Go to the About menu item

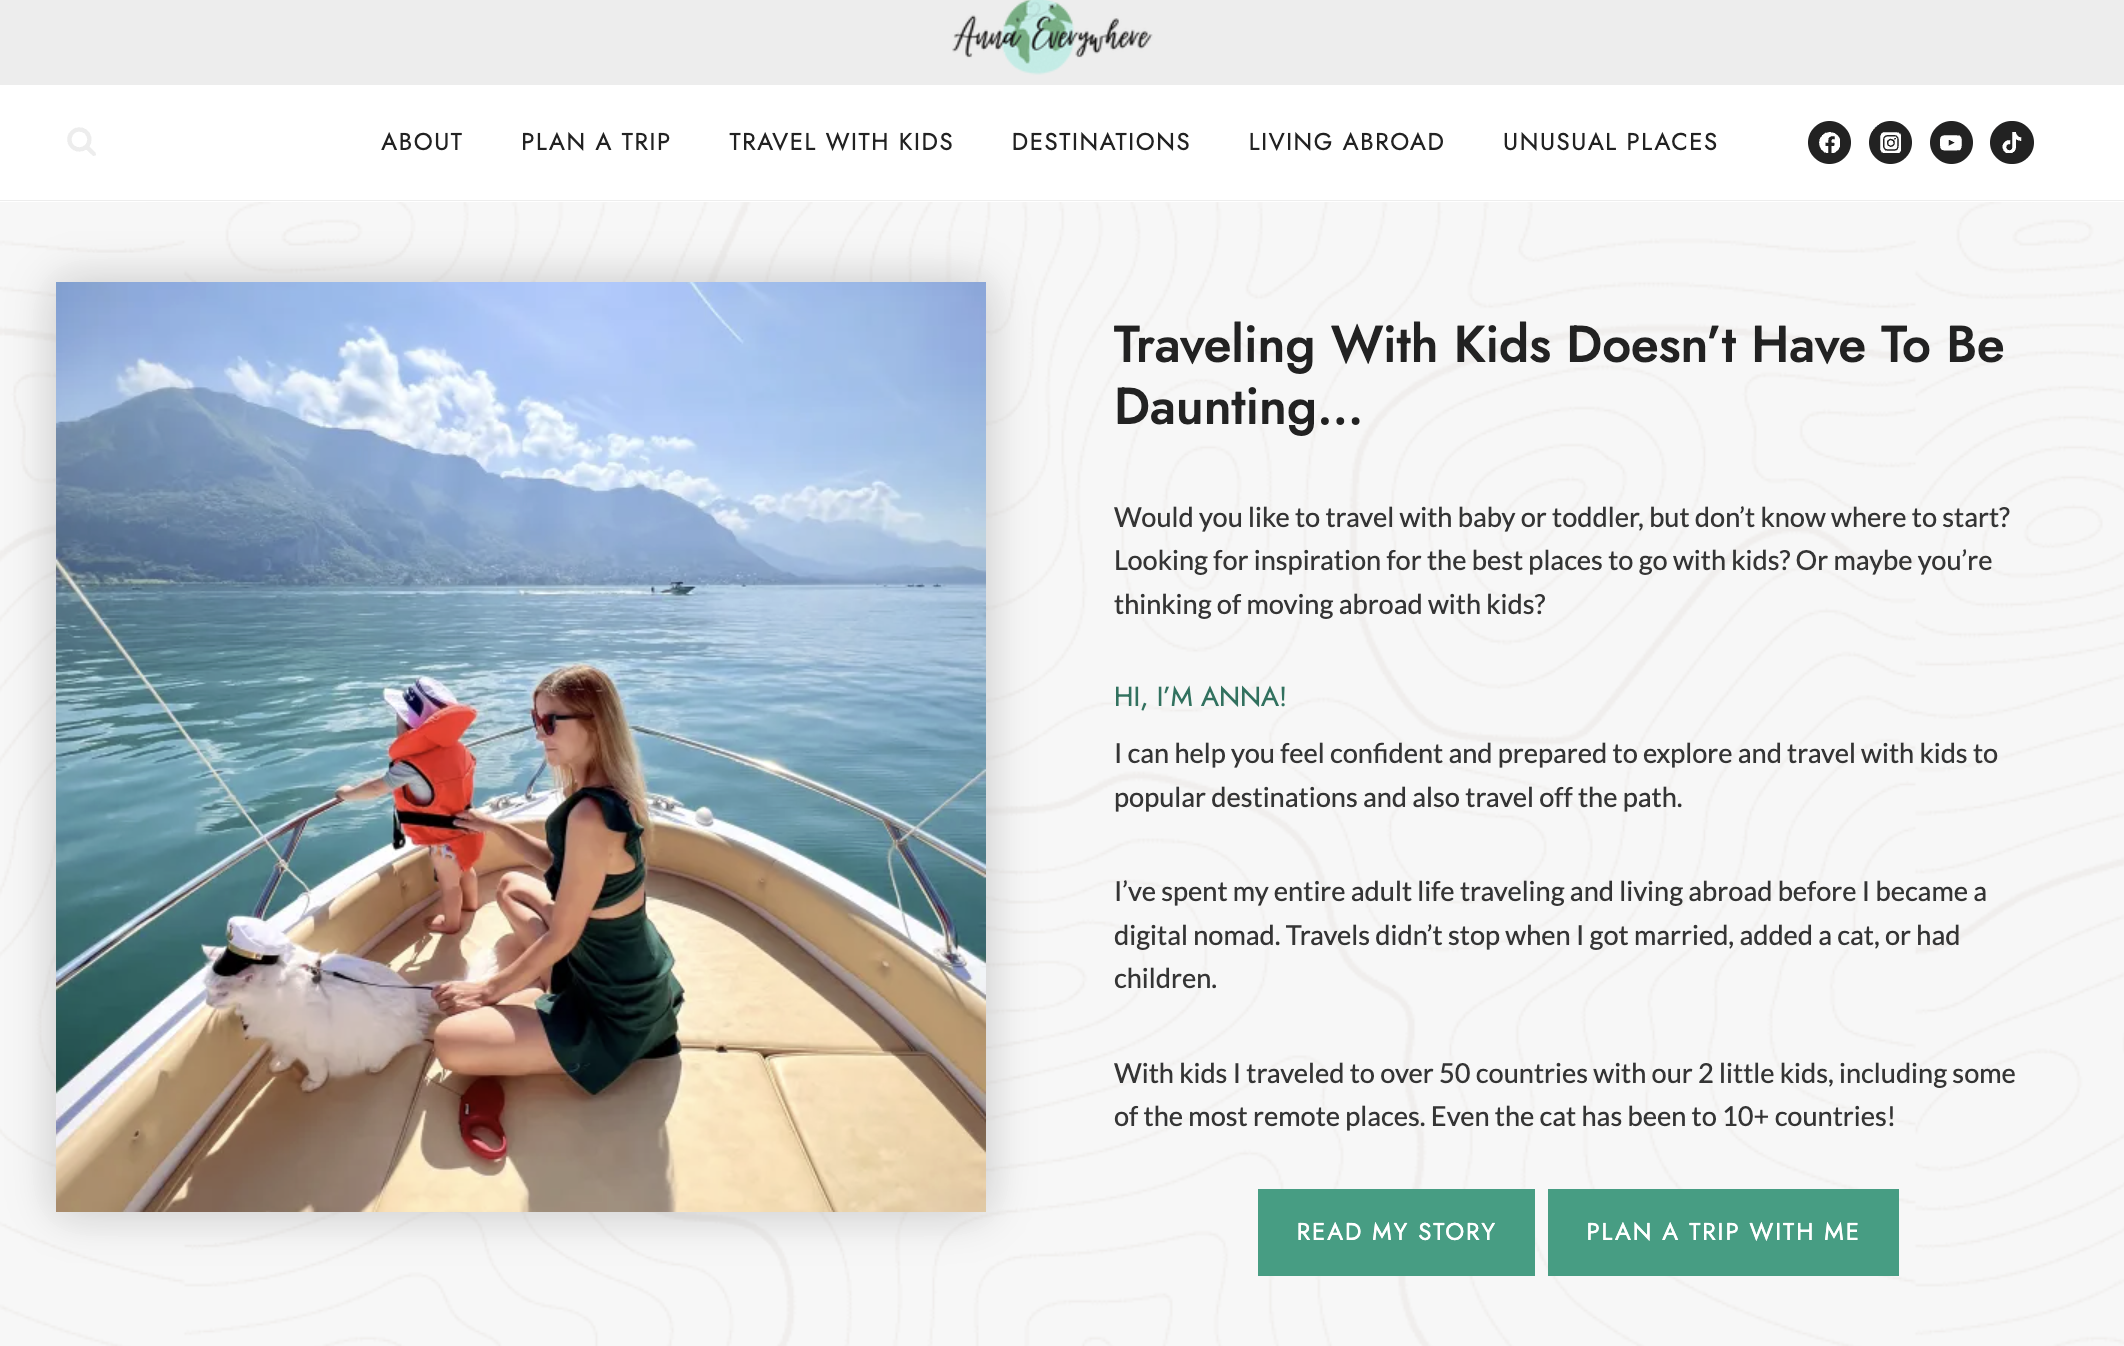pyautogui.click(x=422, y=142)
